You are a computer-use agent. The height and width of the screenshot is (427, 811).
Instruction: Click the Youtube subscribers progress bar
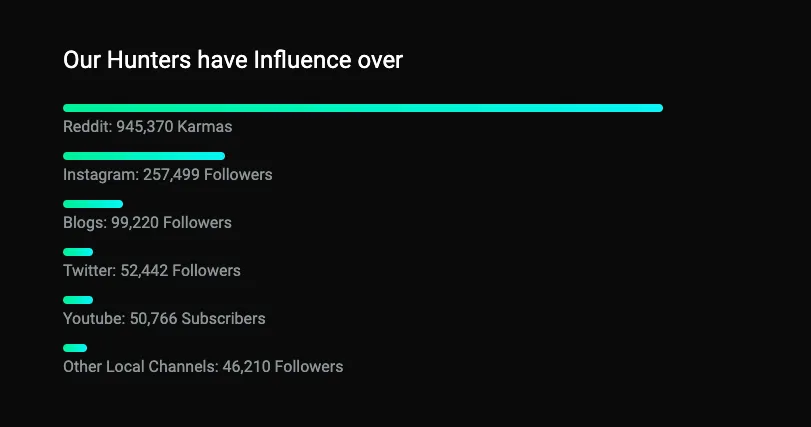pos(78,300)
